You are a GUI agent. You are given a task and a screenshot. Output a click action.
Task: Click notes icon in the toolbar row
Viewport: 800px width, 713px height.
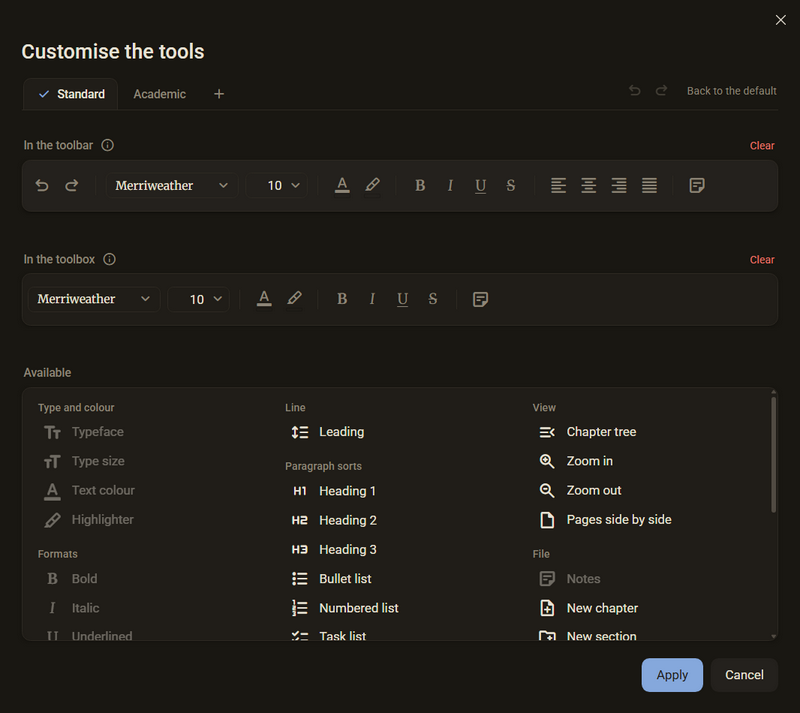coord(696,185)
